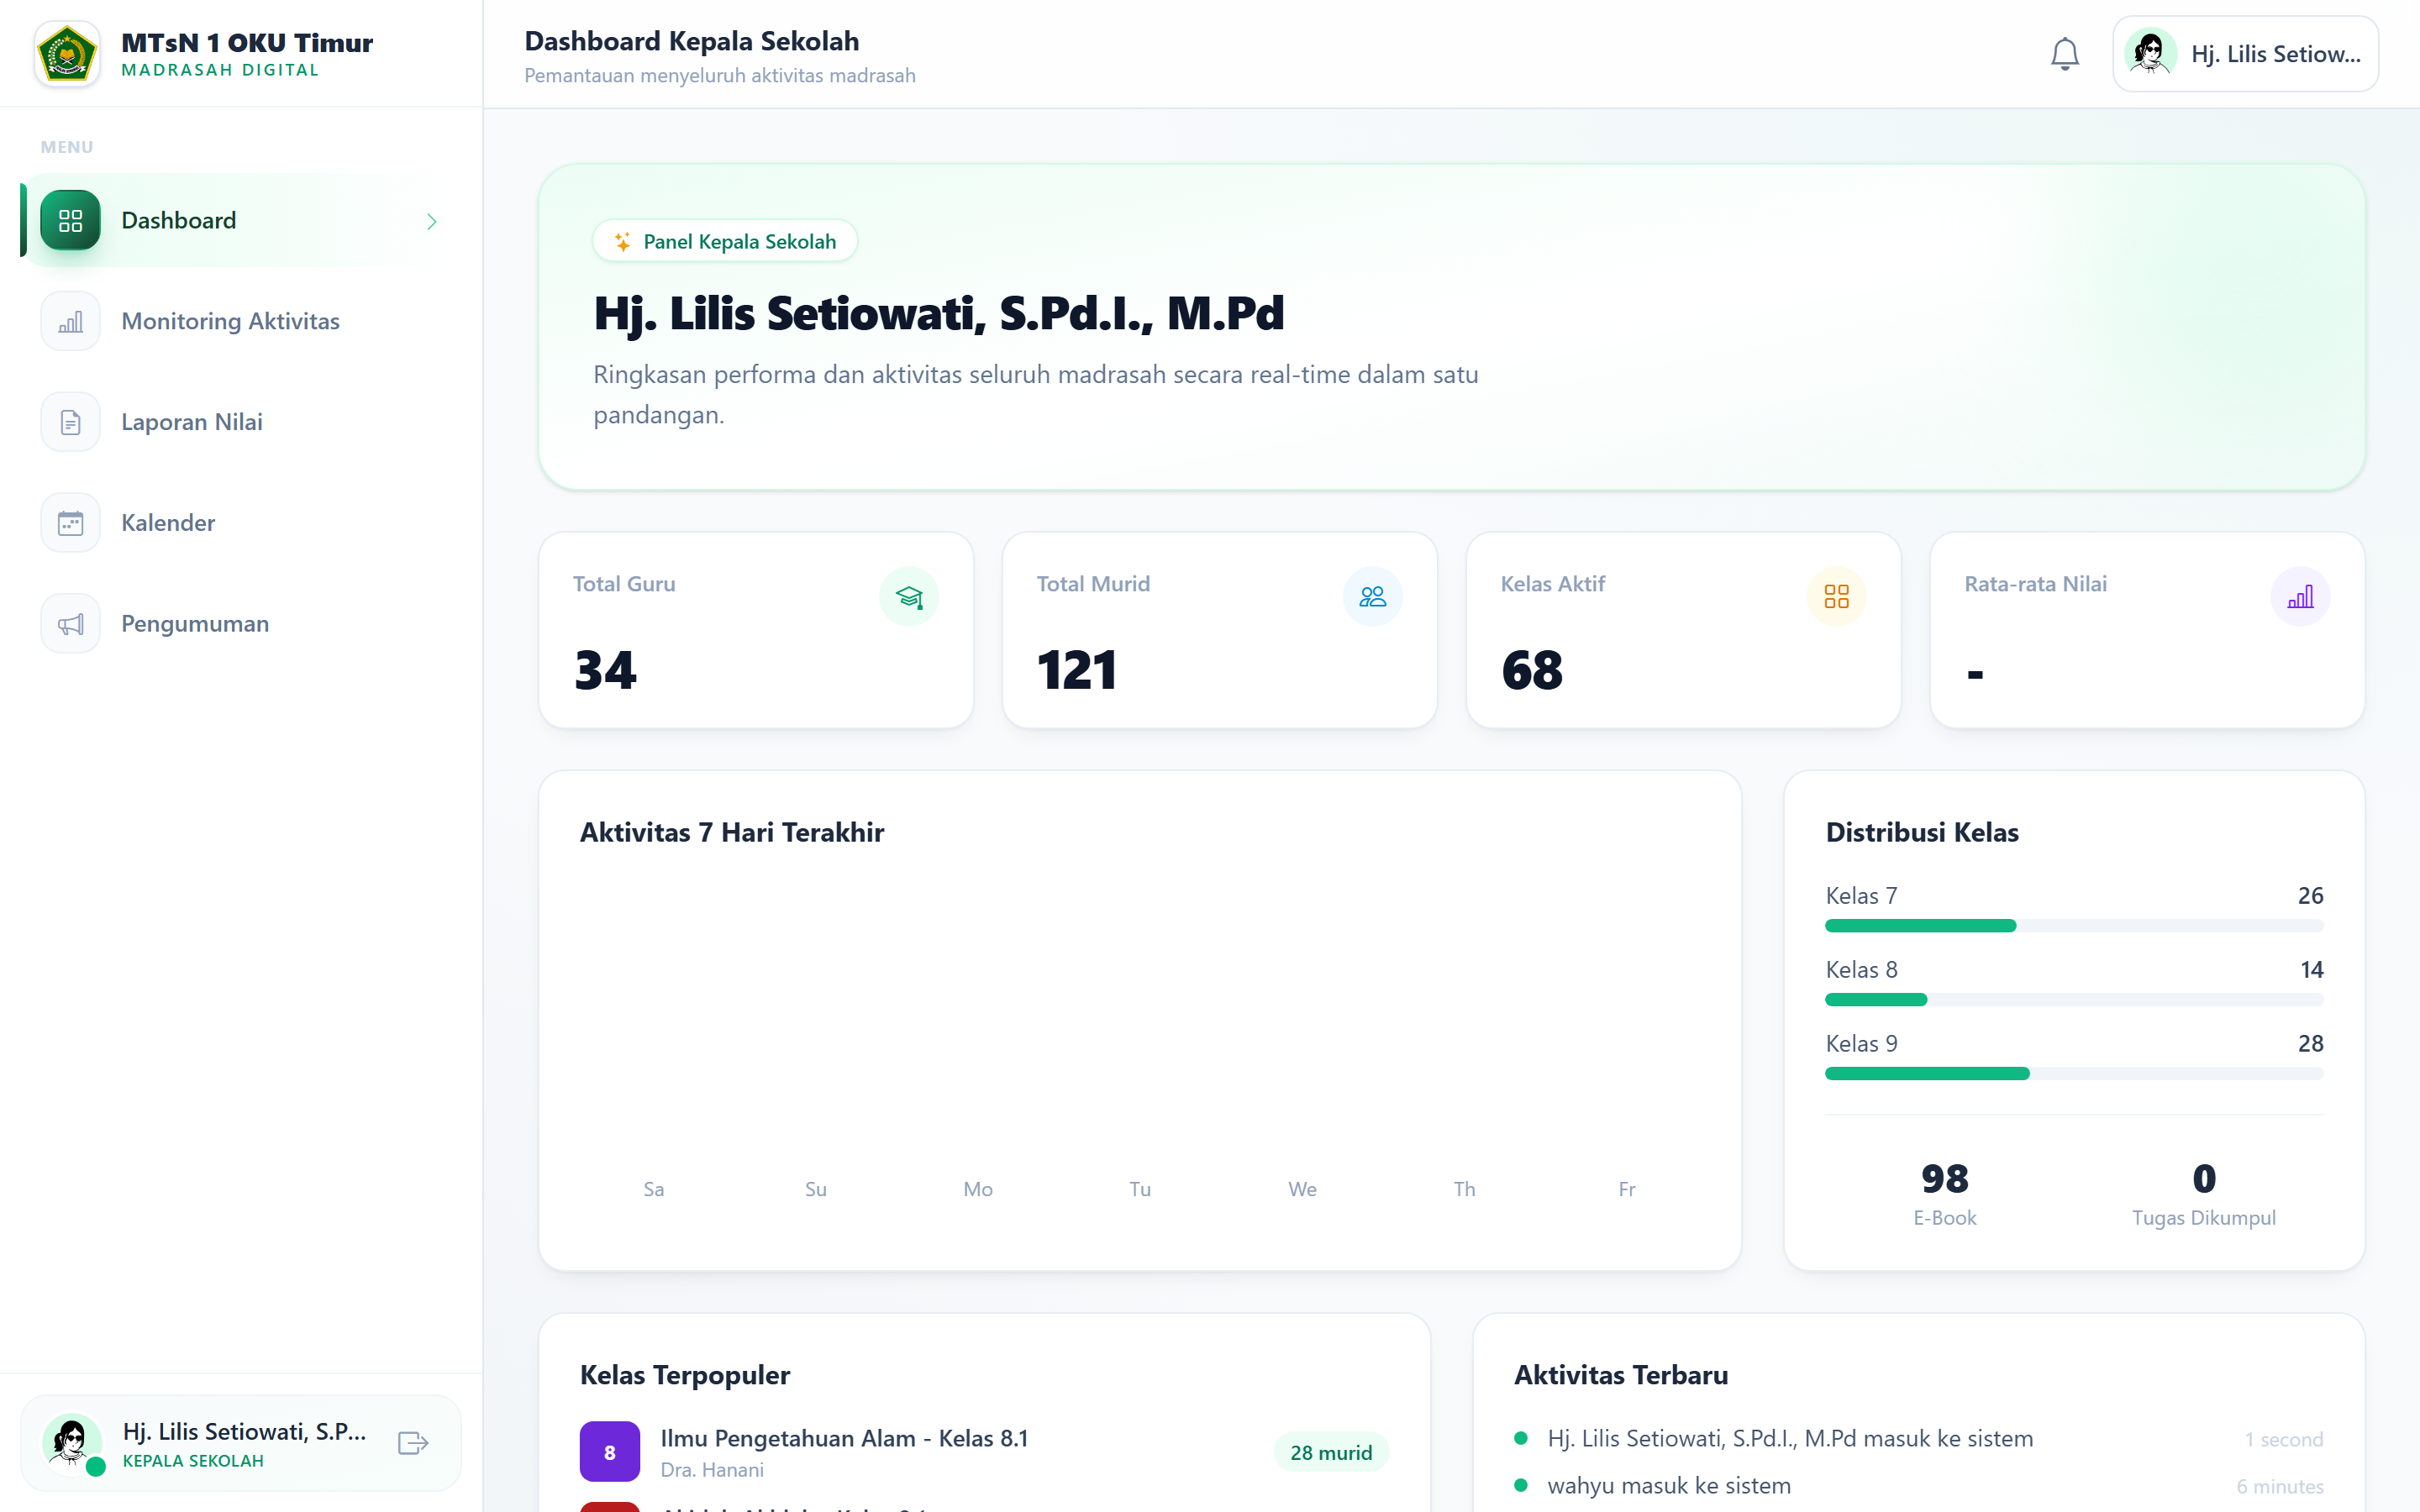Click the Distribusi Kelas heading
Screen dimensions: 2420x1512
point(1922,832)
